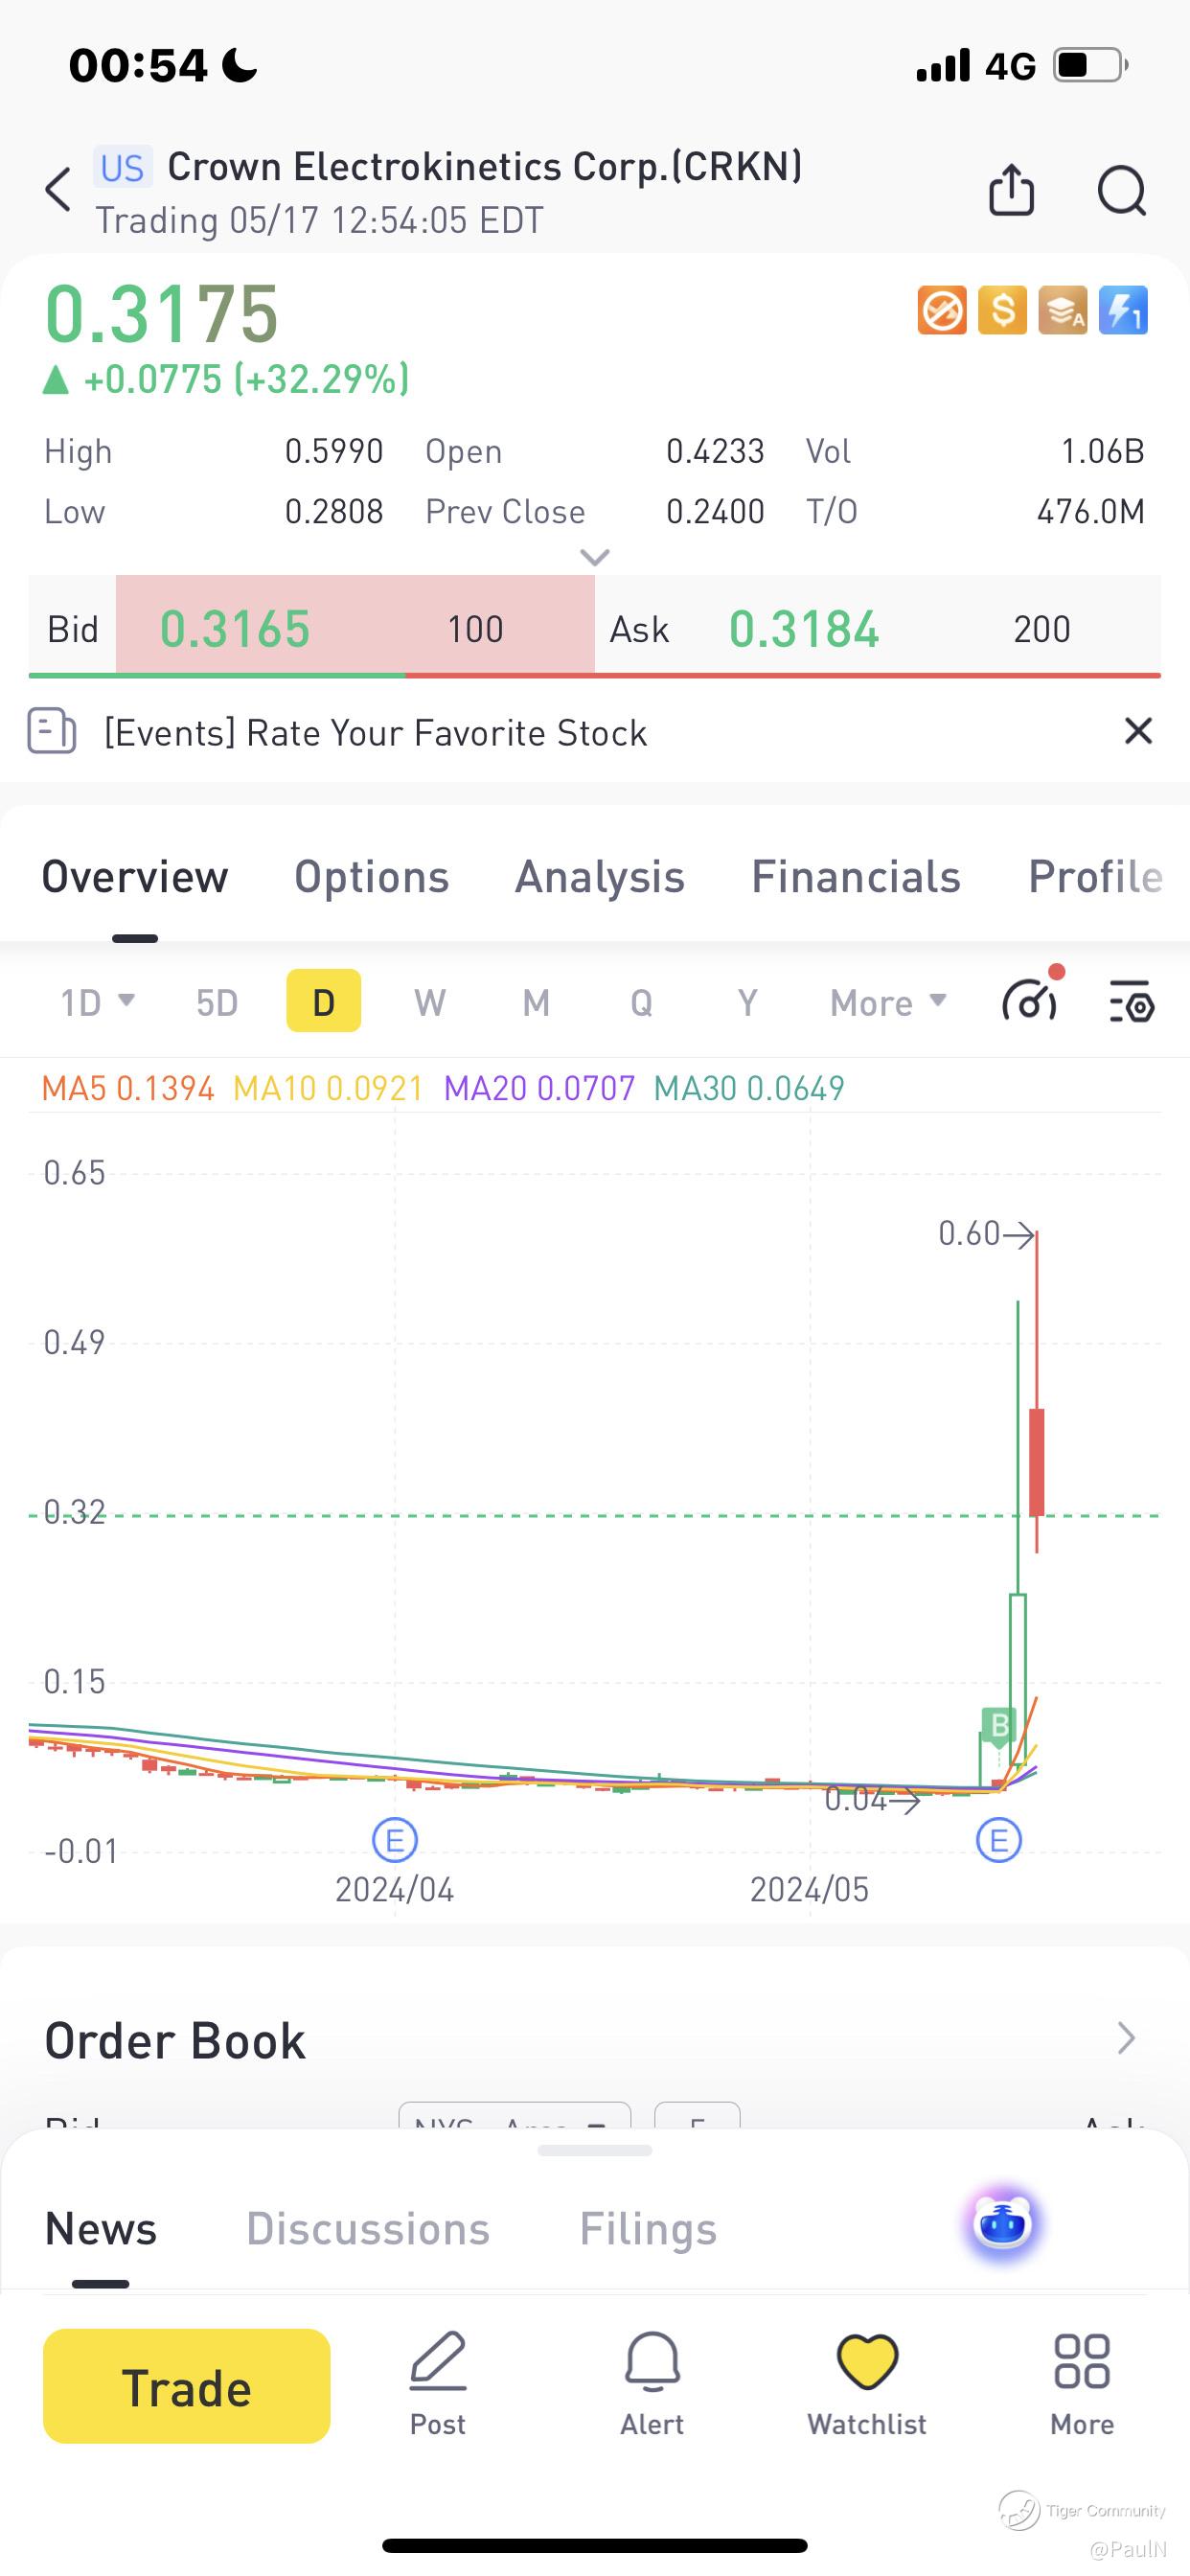Open the blue robot assistant icon
1190x2576 pixels.
[x=1002, y=2224]
